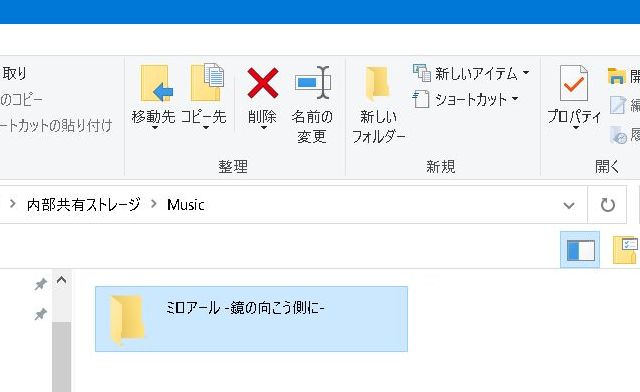640x392 pixels.
Task: Open the コピー先 dropdown arrow
Action: (x=206, y=128)
